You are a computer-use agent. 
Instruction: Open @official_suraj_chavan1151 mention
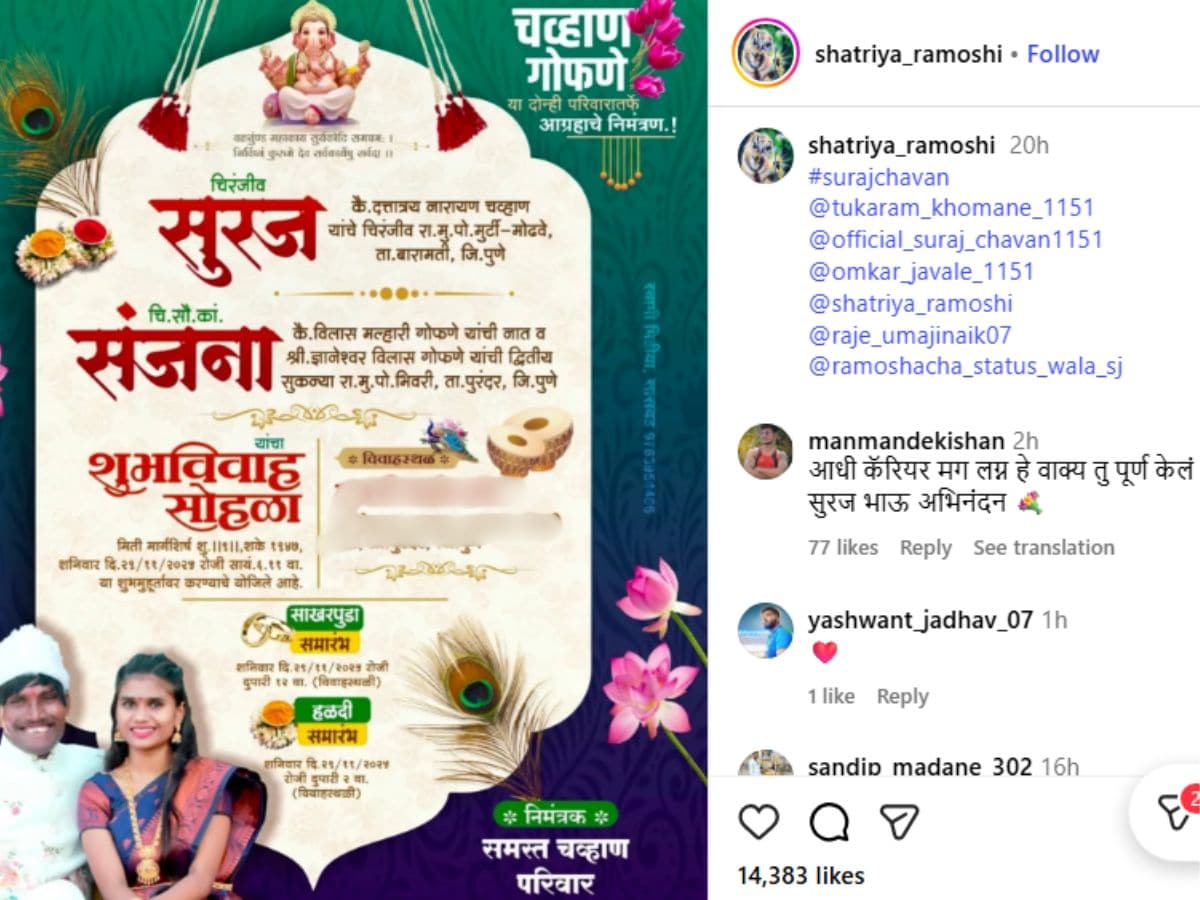(x=955, y=240)
